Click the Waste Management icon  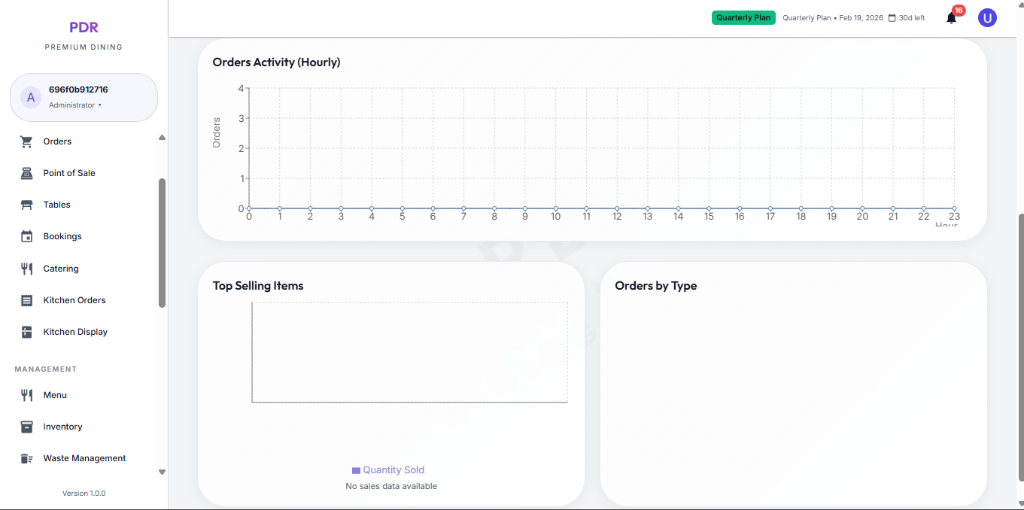27,459
